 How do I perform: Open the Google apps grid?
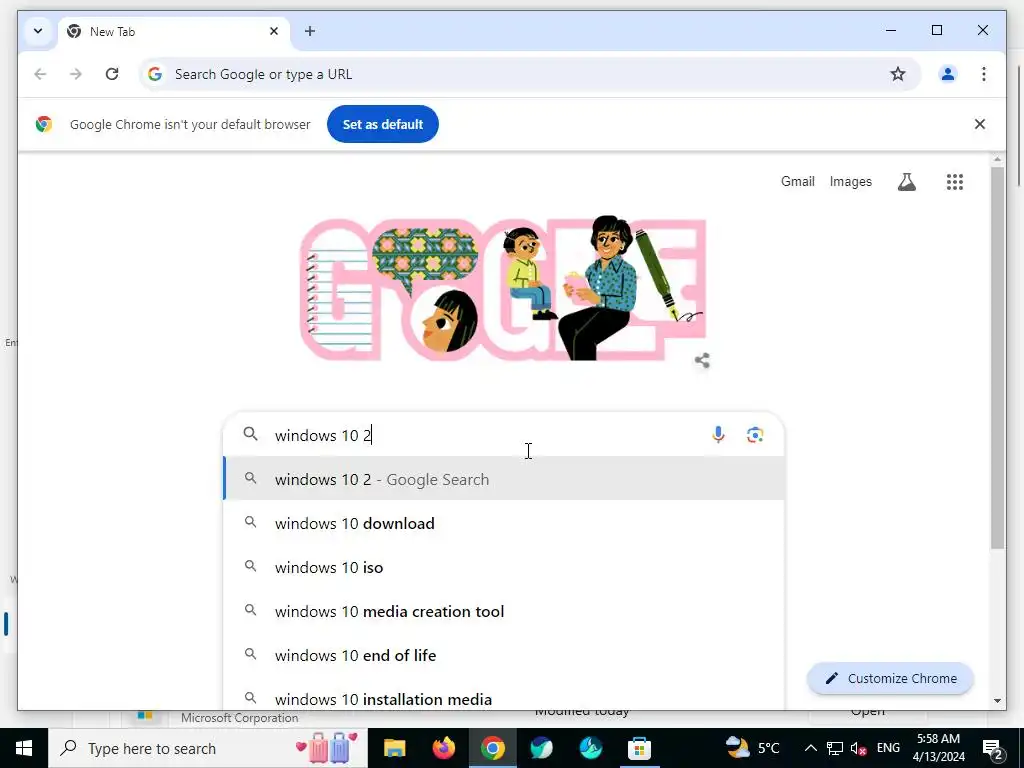point(955,182)
